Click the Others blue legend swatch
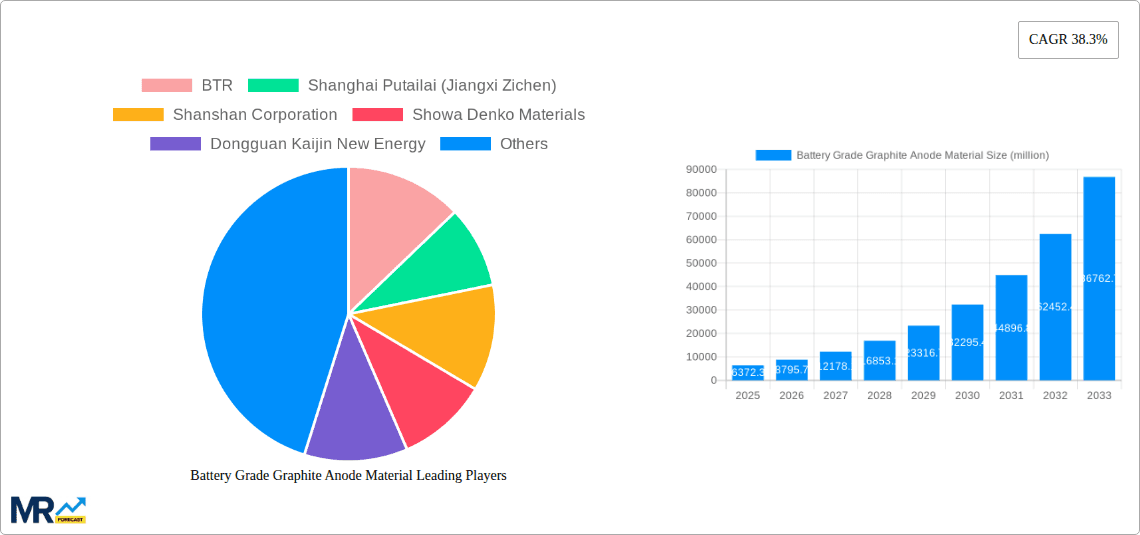The height and width of the screenshot is (535, 1140). pyautogui.click(x=465, y=143)
